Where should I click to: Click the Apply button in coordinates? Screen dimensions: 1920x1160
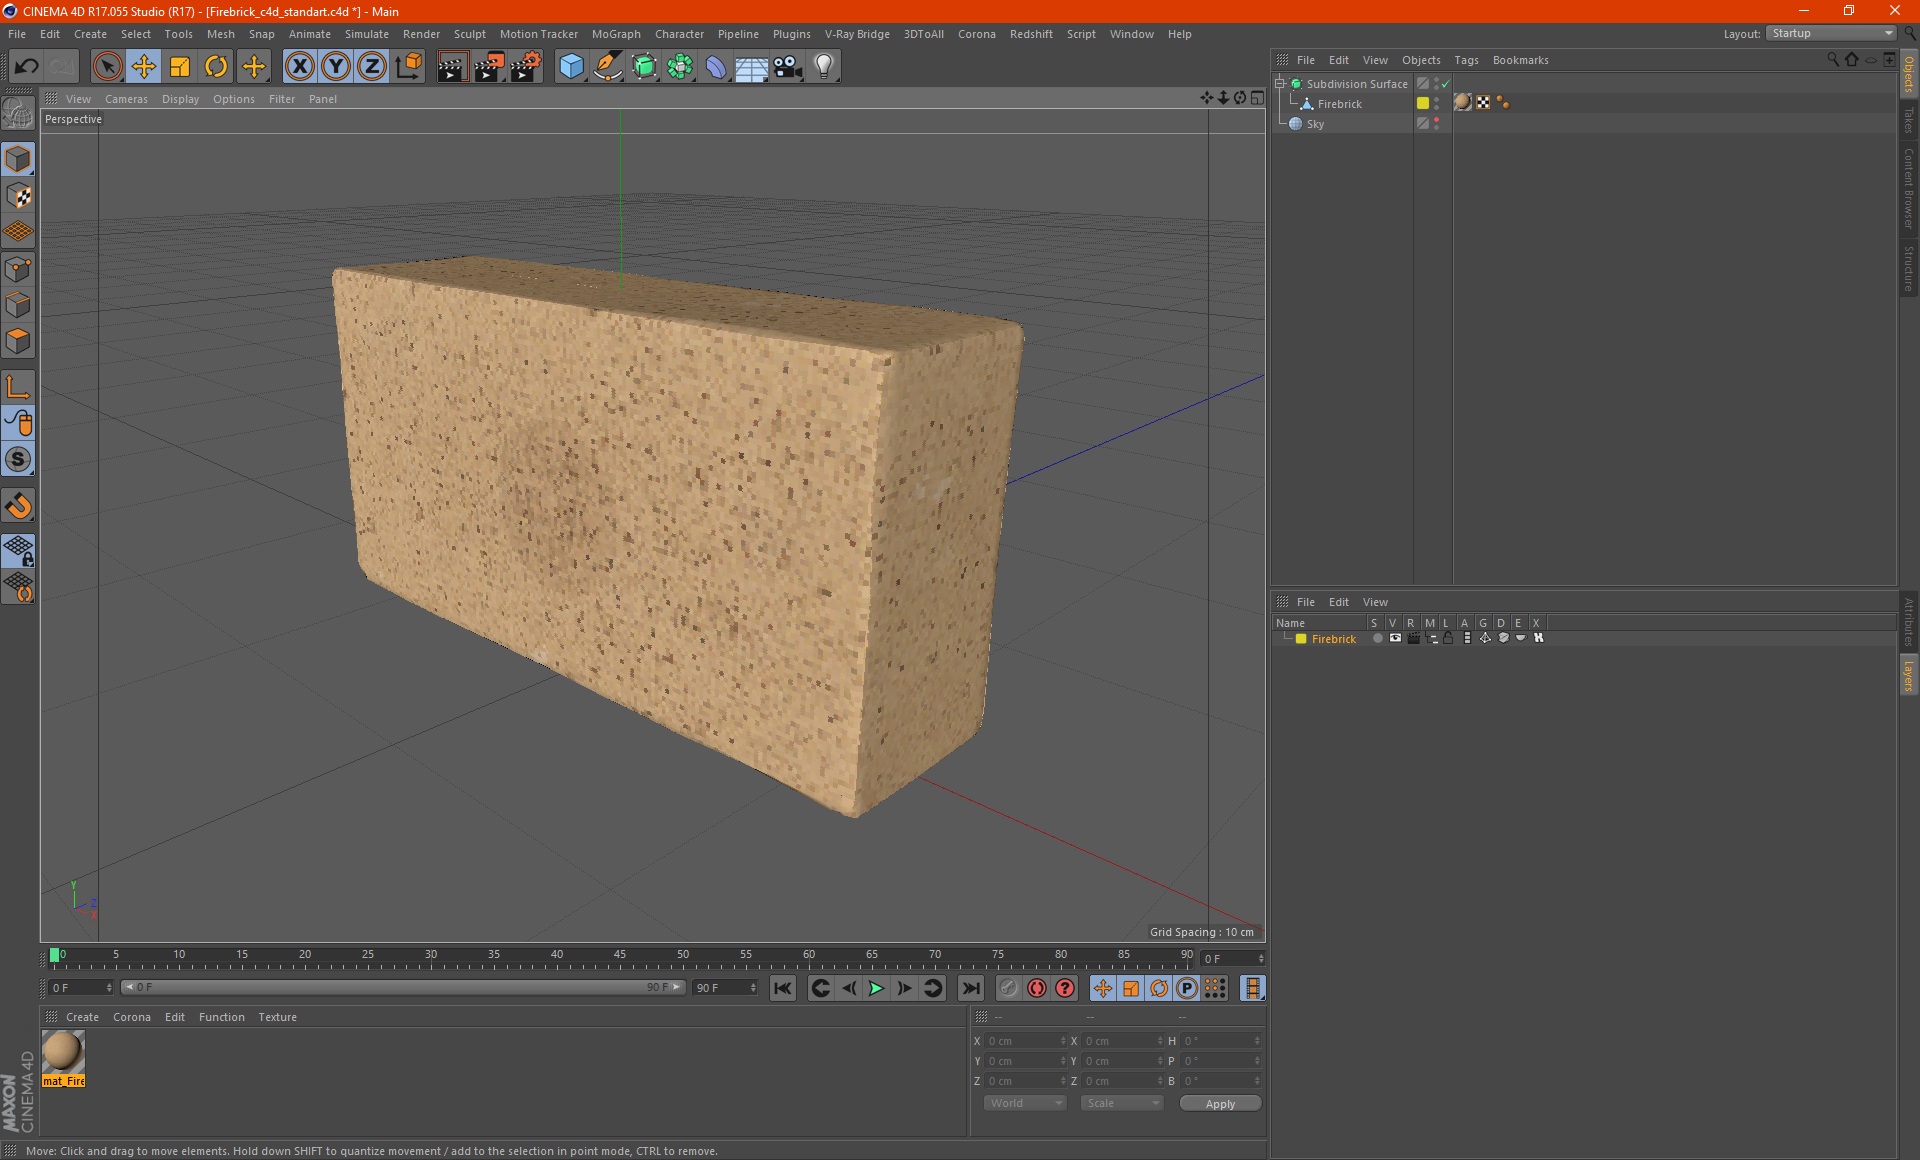[1216, 1102]
